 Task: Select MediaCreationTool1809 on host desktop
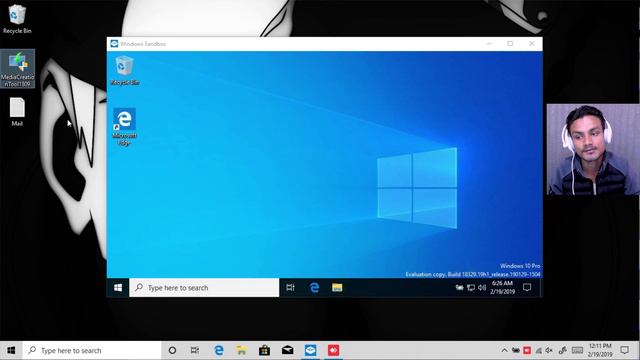[x=18, y=69]
